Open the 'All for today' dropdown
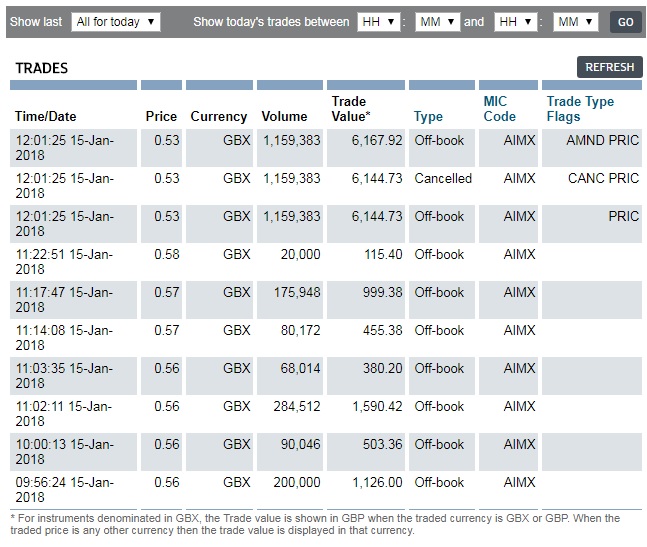Screen dimensions: 647x547 tap(116, 22)
